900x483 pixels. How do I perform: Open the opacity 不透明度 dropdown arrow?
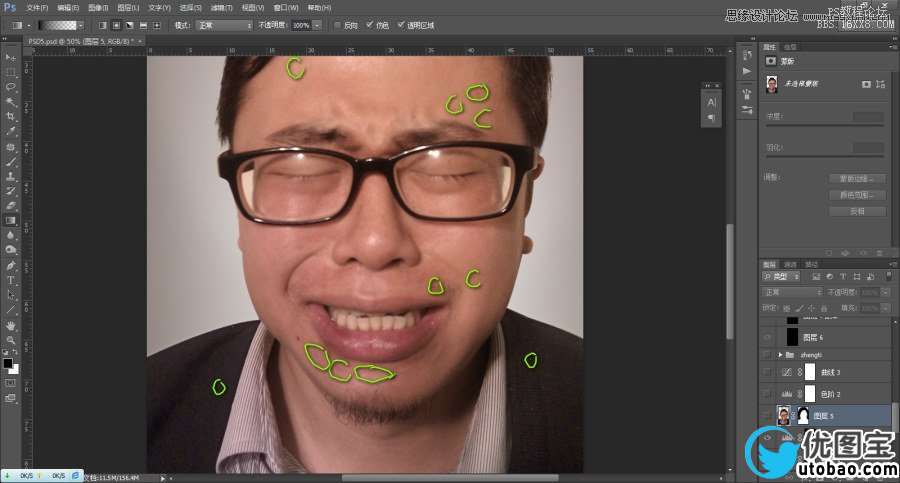[x=317, y=25]
